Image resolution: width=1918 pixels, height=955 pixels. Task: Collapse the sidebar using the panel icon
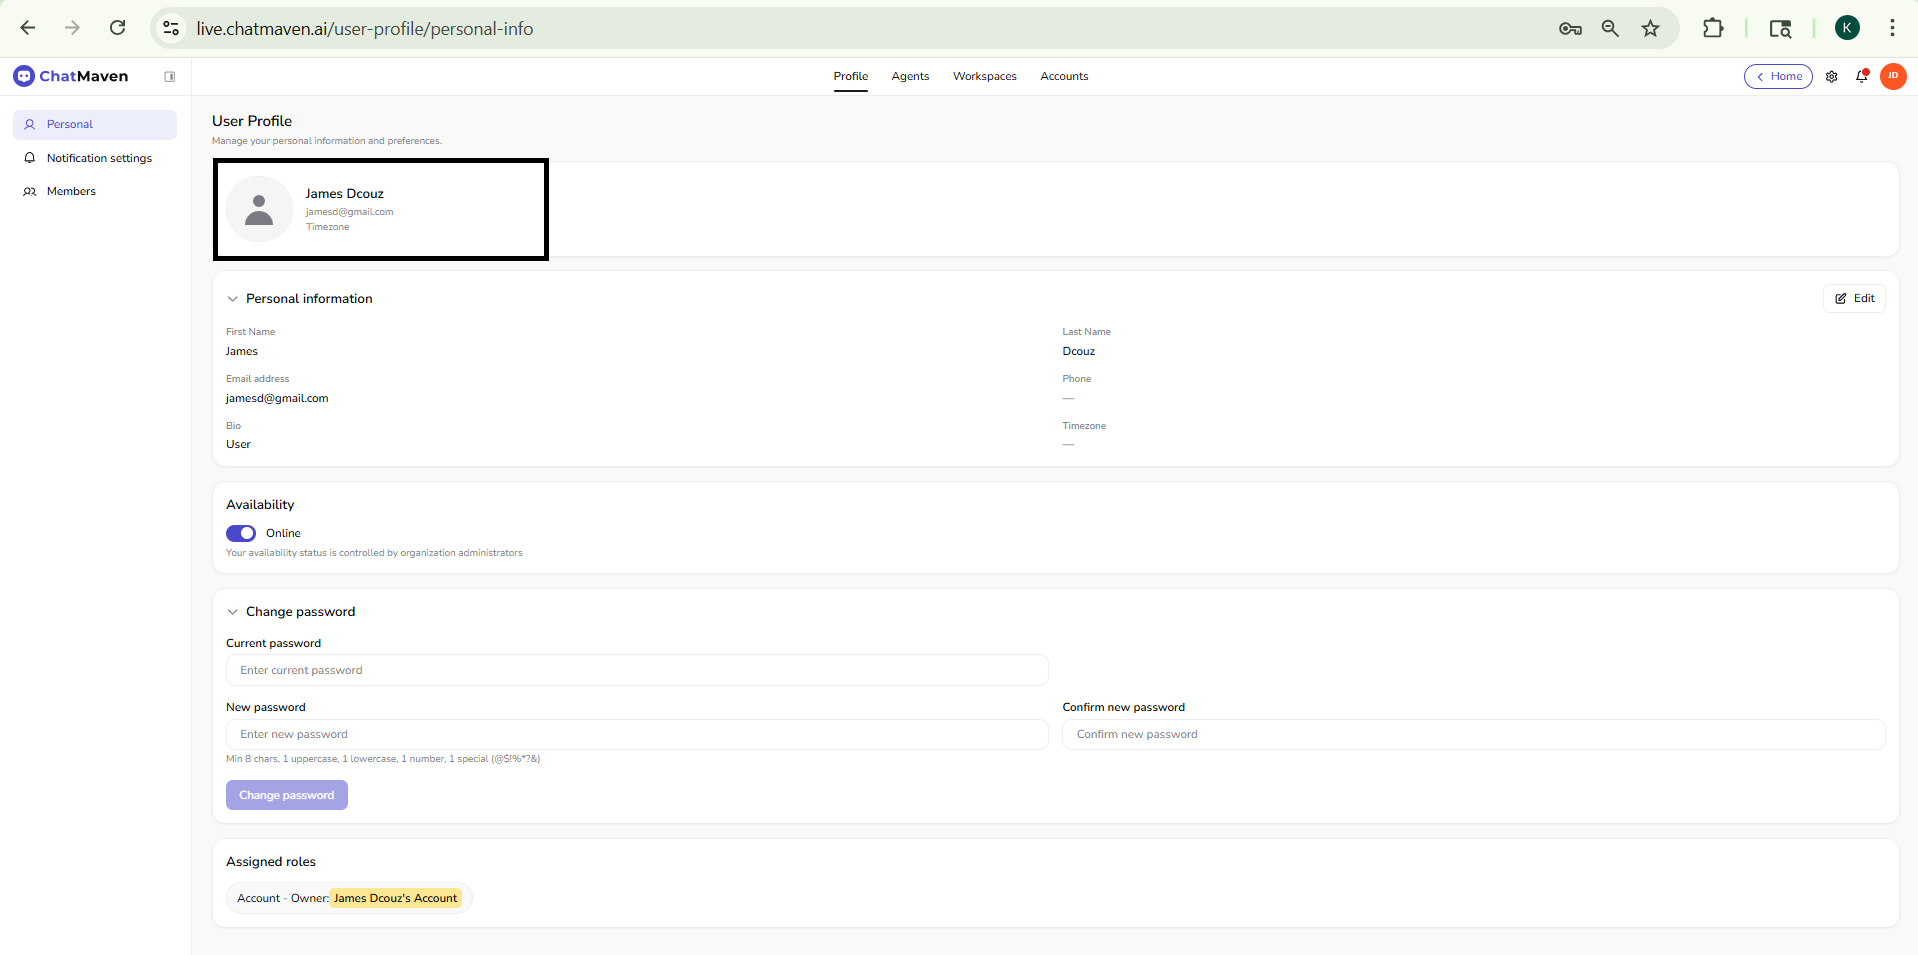pos(170,76)
